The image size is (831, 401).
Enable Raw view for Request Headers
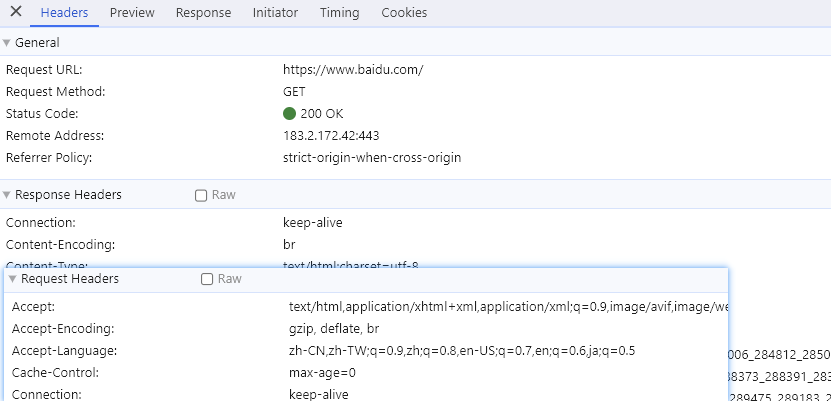(207, 279)
